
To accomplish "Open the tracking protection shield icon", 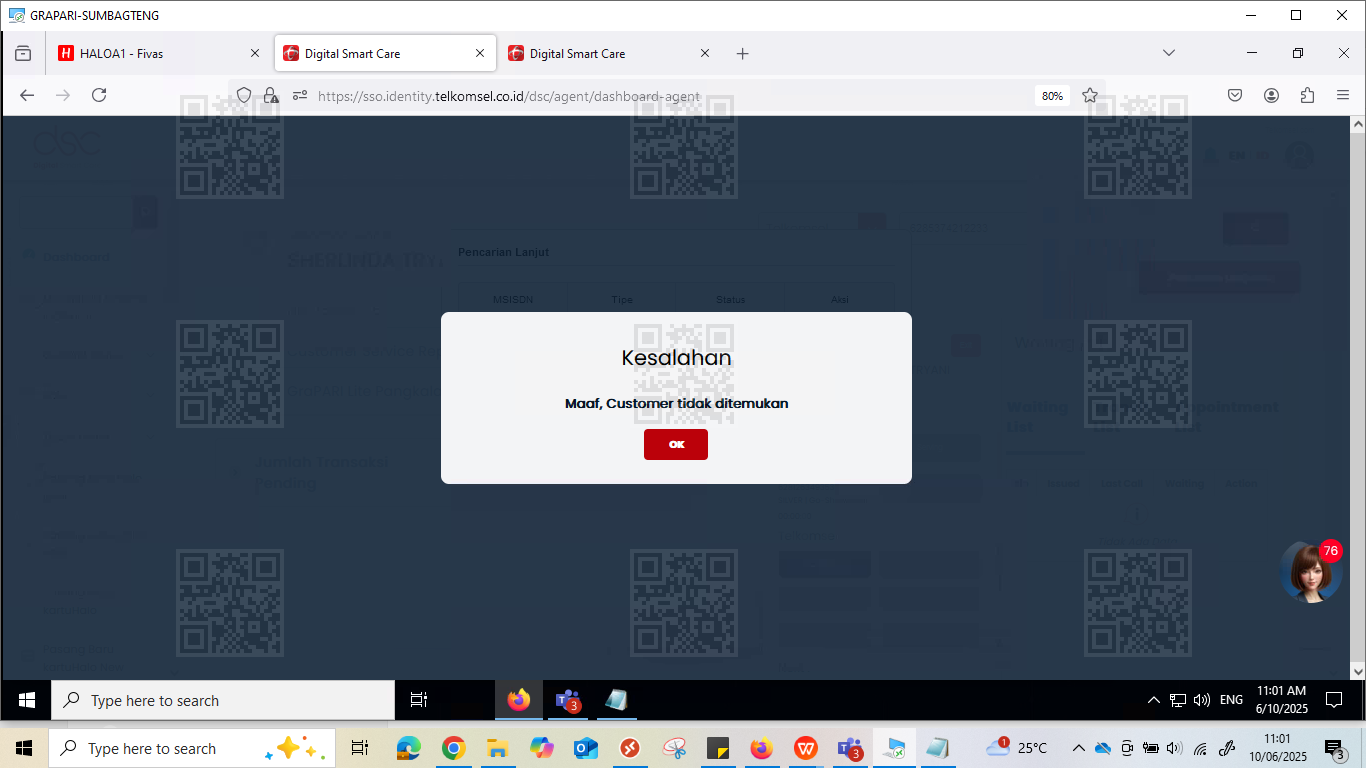I will click(x=244, y=96).
